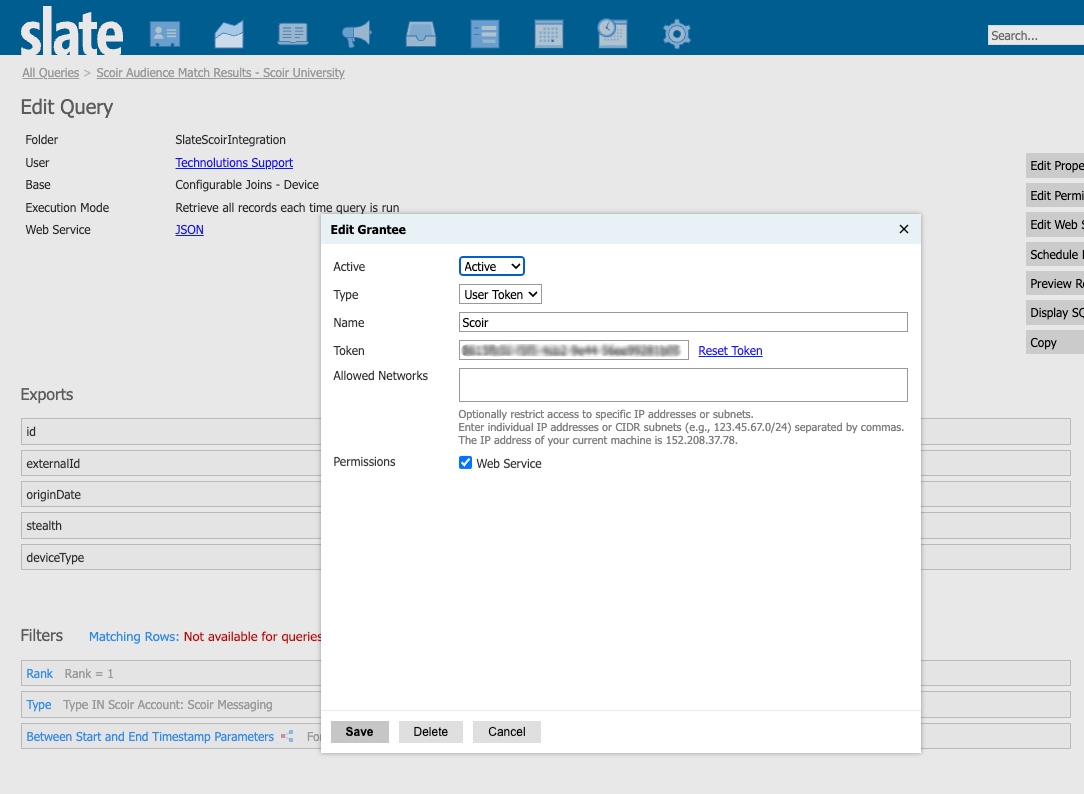
Task: Open the Records contact card icon
Action: [x=165, y=34]
